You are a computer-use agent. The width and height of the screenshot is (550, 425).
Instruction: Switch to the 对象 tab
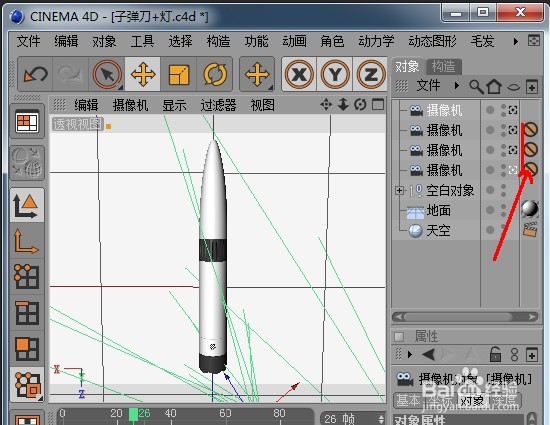pos(407,66)
